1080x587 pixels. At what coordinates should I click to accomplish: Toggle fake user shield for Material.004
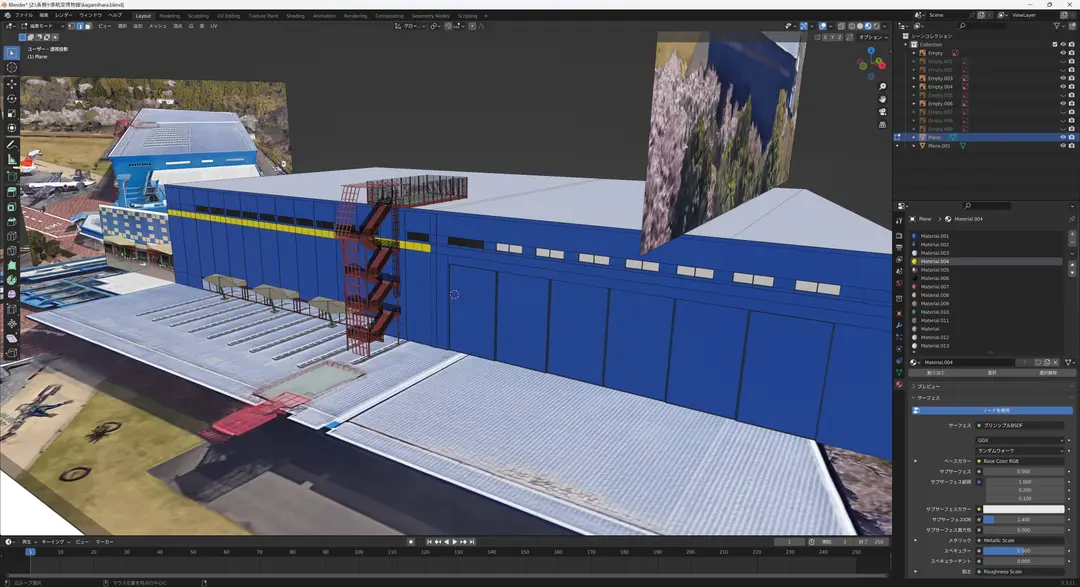point(1038,362)
